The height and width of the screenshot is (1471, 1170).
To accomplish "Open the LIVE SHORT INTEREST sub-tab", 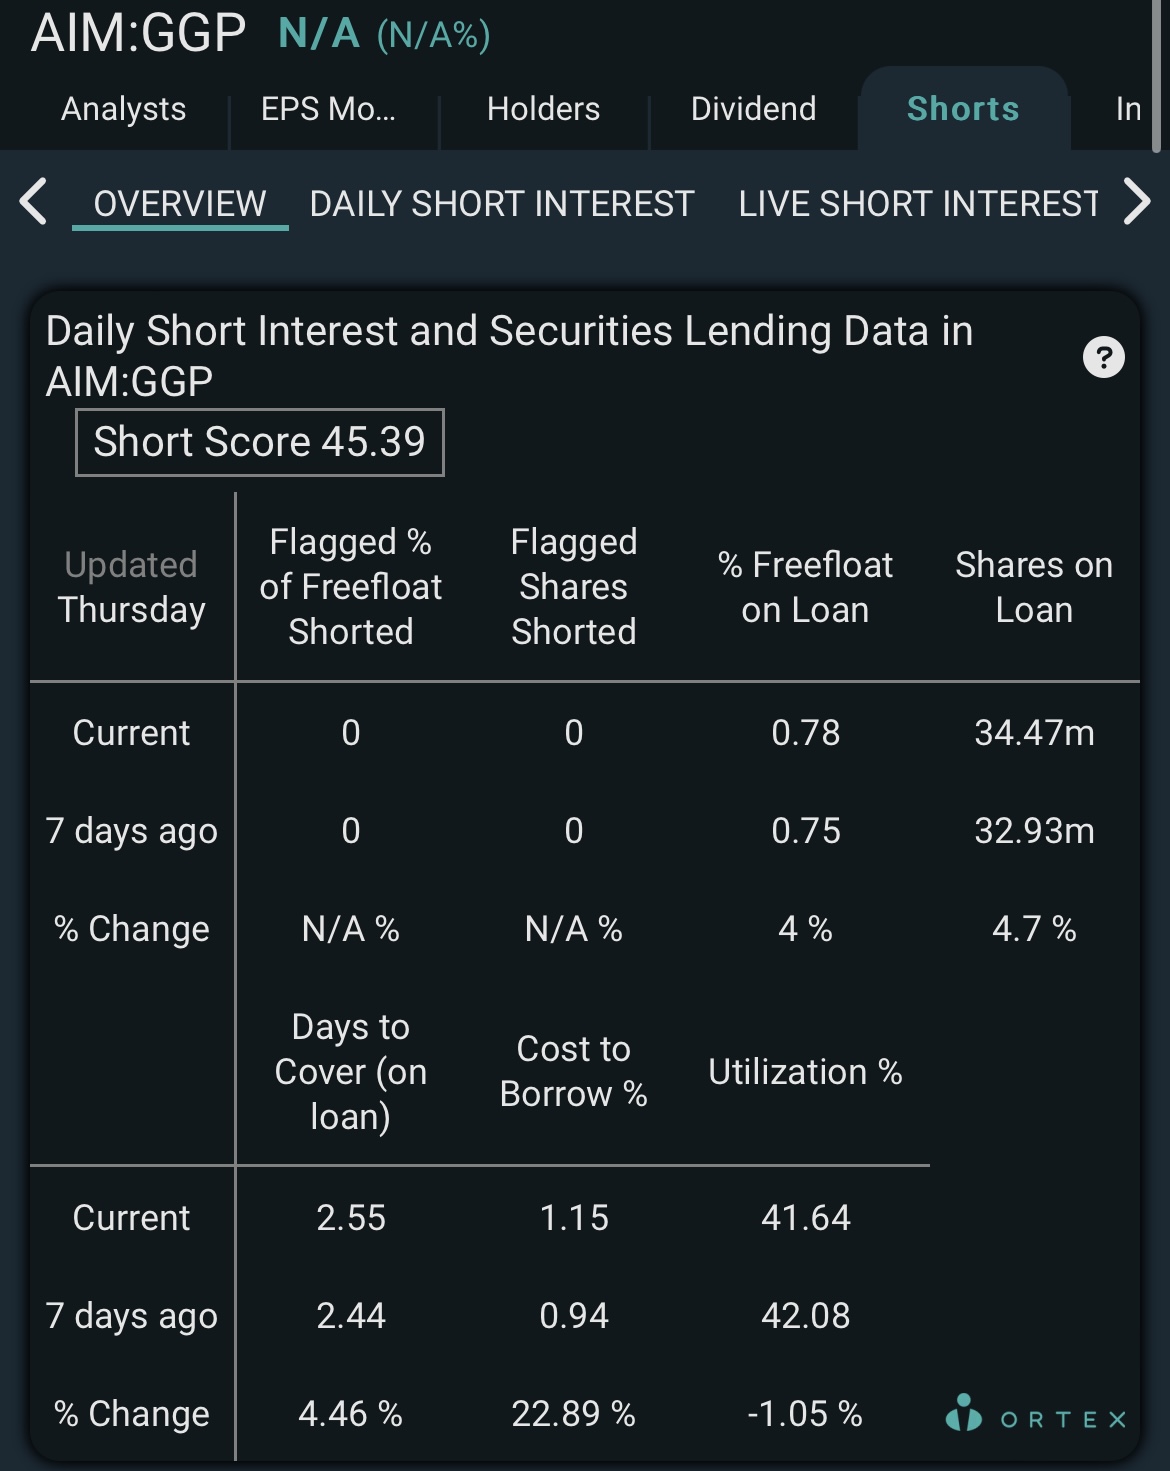I will pos(919,203).
